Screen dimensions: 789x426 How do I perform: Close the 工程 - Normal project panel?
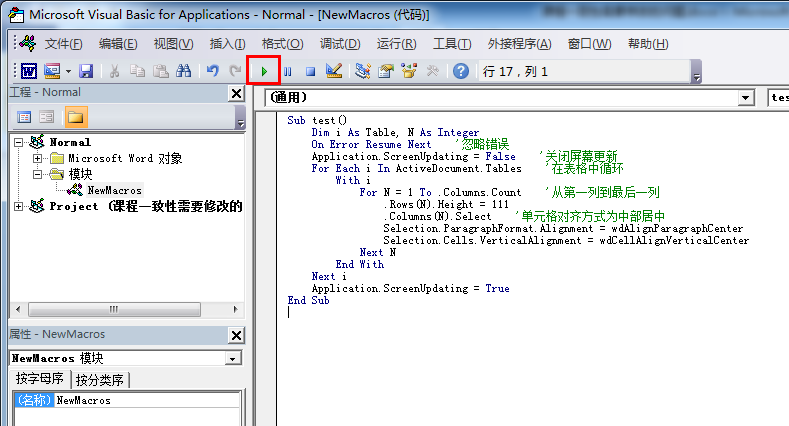pyautogui.click(x=236, y=93)
